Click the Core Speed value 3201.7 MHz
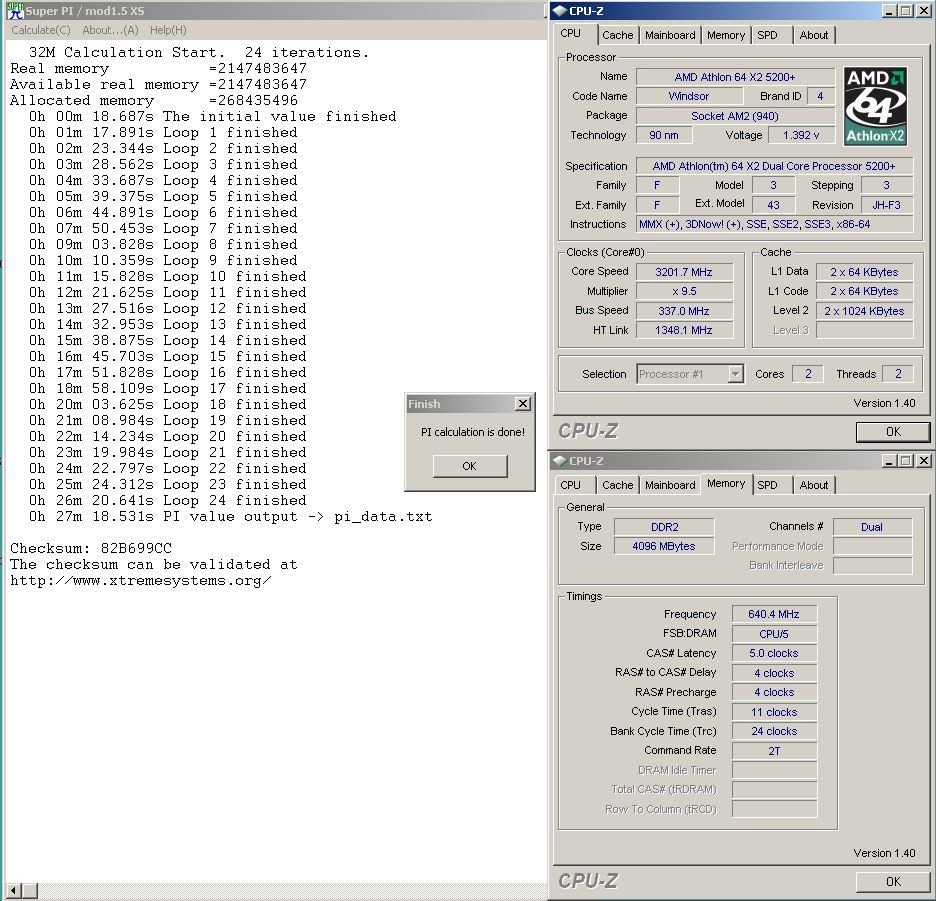The width and height of the screenshot is (936, 901). [x=684, y=272]
